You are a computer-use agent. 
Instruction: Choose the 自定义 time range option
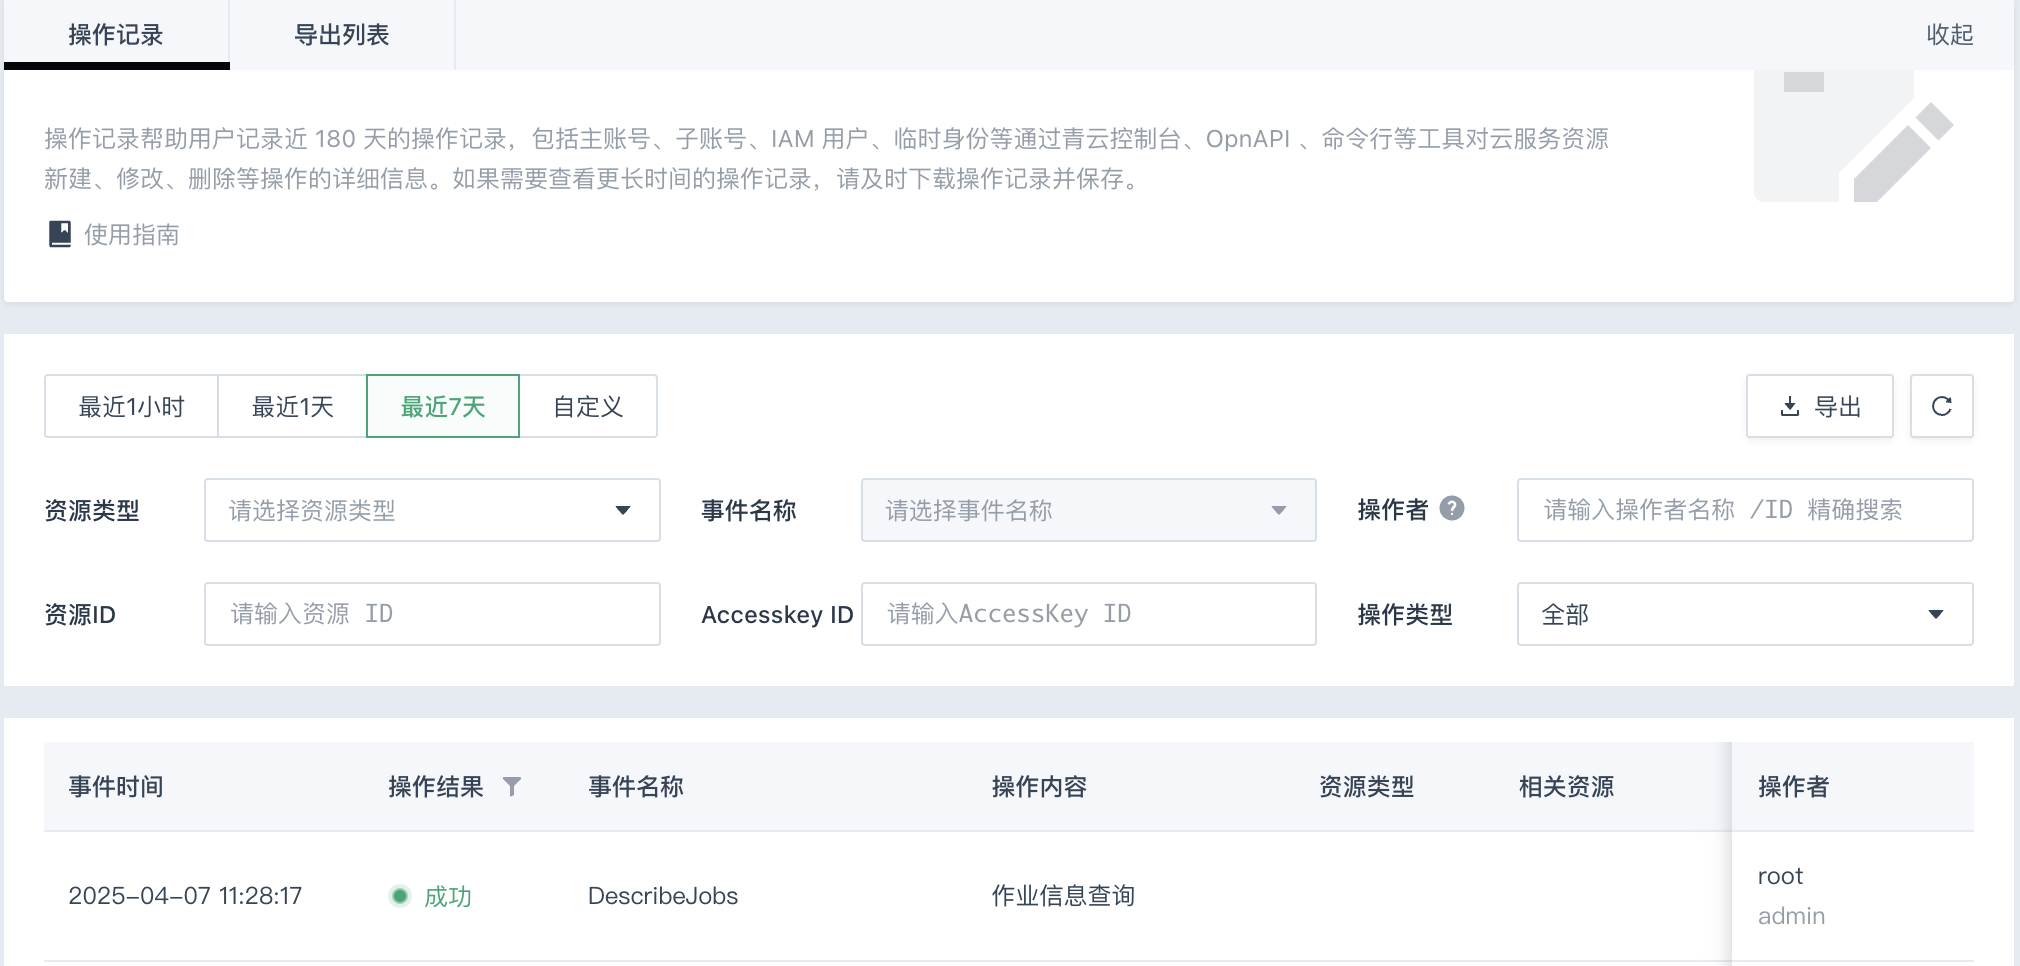click(x=588, y=406)
